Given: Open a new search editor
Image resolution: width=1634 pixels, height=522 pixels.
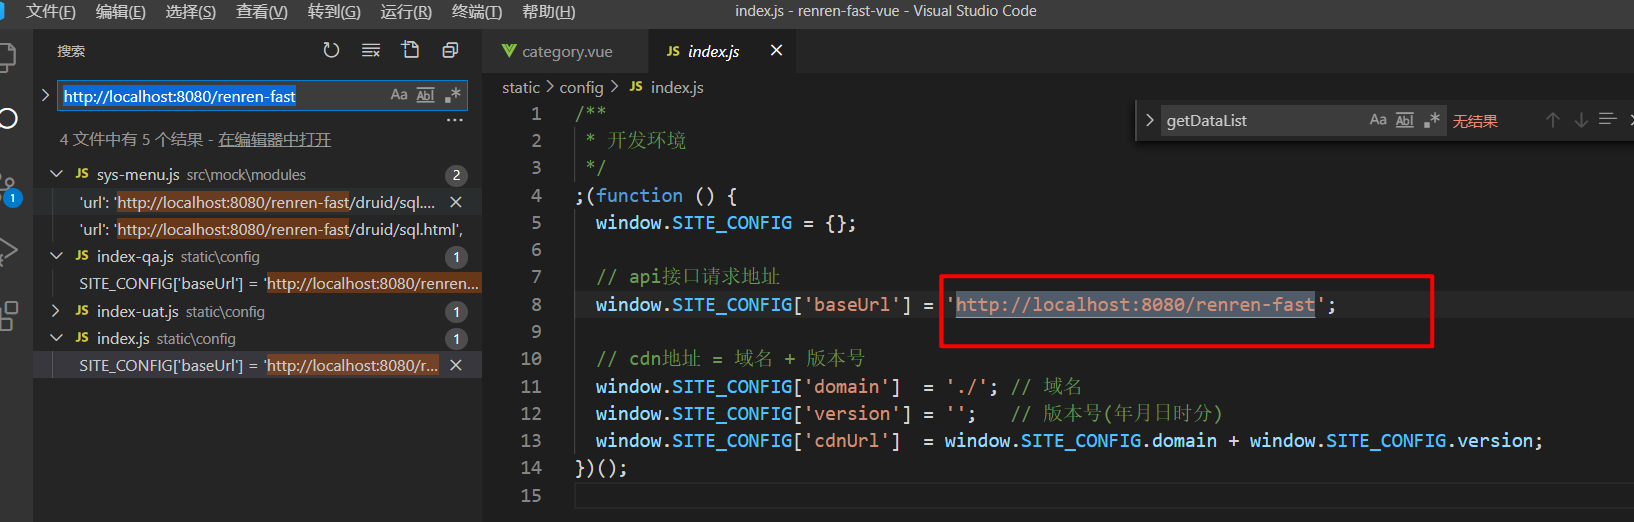Looking at the screenshot, I should click(x=410, y=50).
